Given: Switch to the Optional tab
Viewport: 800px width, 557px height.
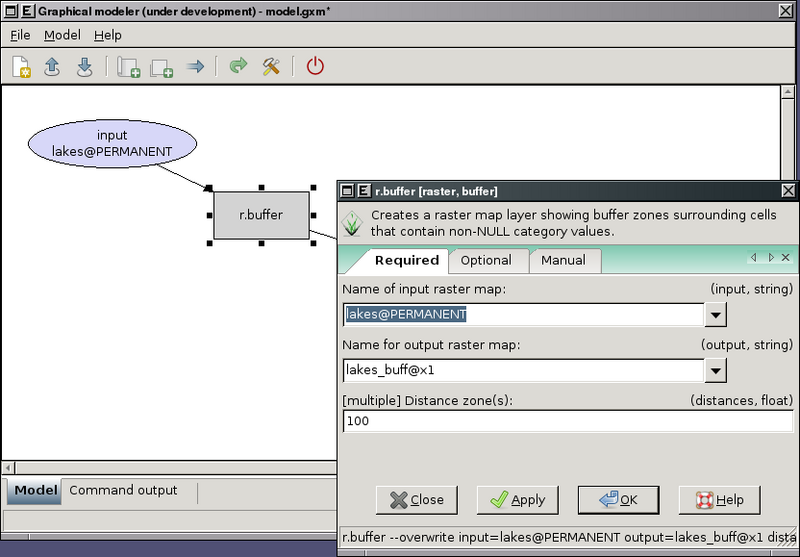Looking at the screenshot, I should [x=486, y=260].
